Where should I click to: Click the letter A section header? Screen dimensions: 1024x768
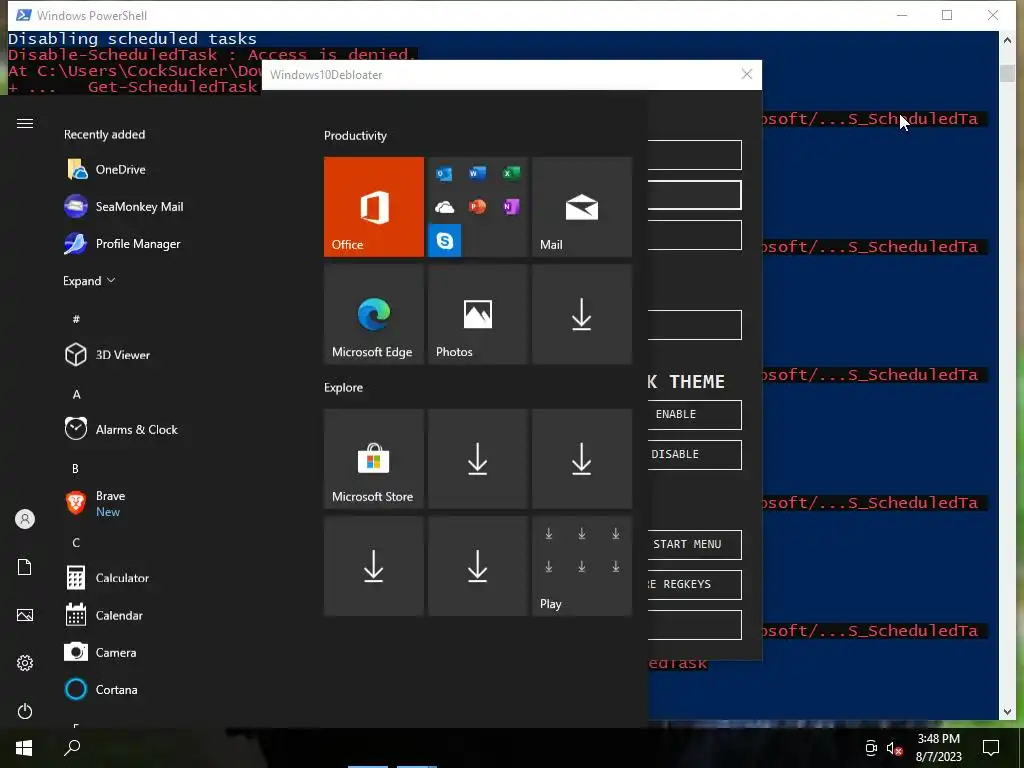pos(76,394)
